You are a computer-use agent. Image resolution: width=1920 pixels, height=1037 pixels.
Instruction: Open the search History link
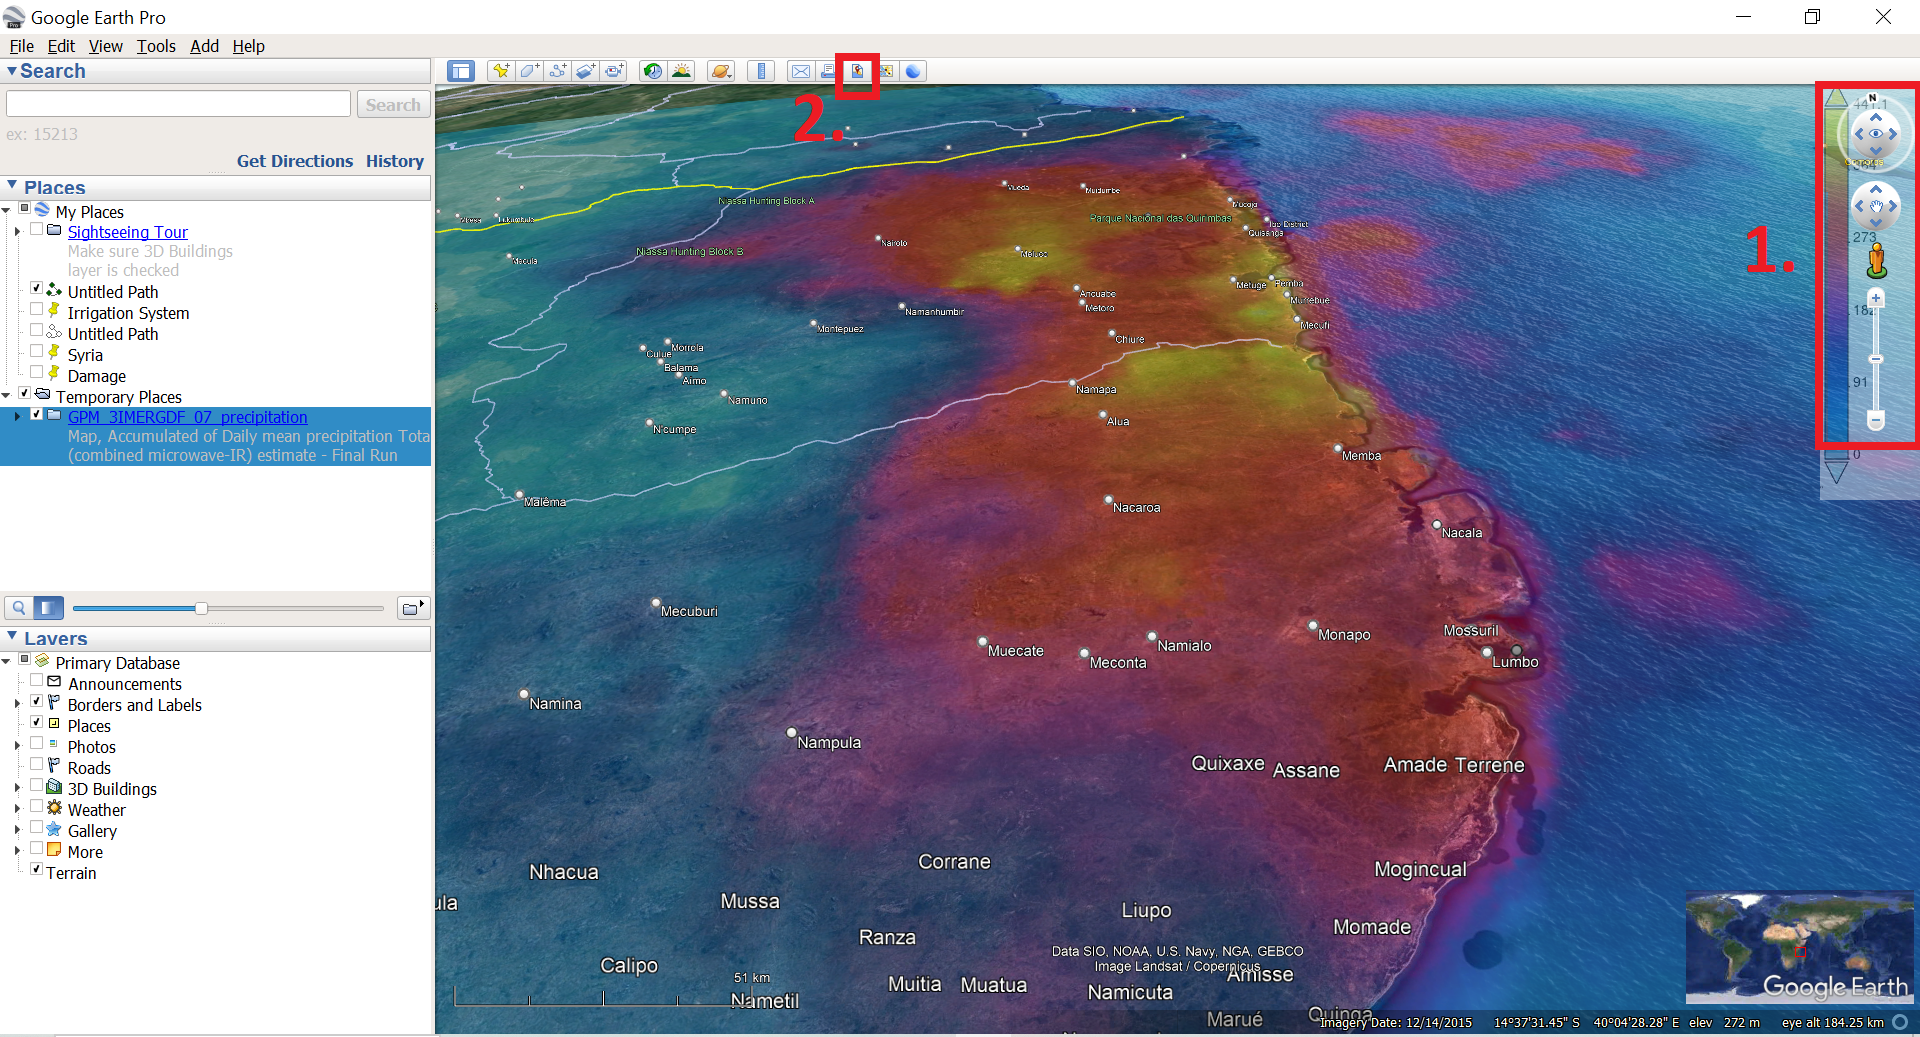(x=395, y=161)
